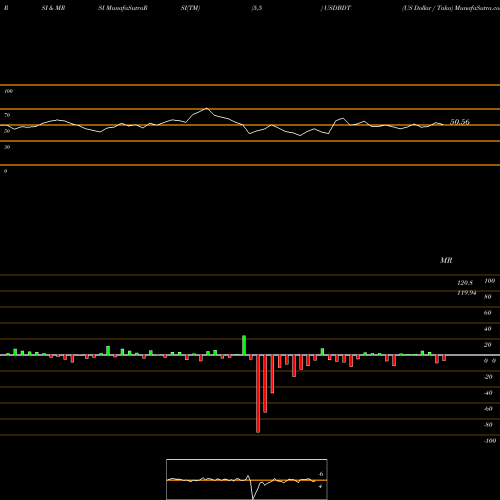Click the -20 label on the MR axis
Screen dimensions: 500x500
point(488,377)
